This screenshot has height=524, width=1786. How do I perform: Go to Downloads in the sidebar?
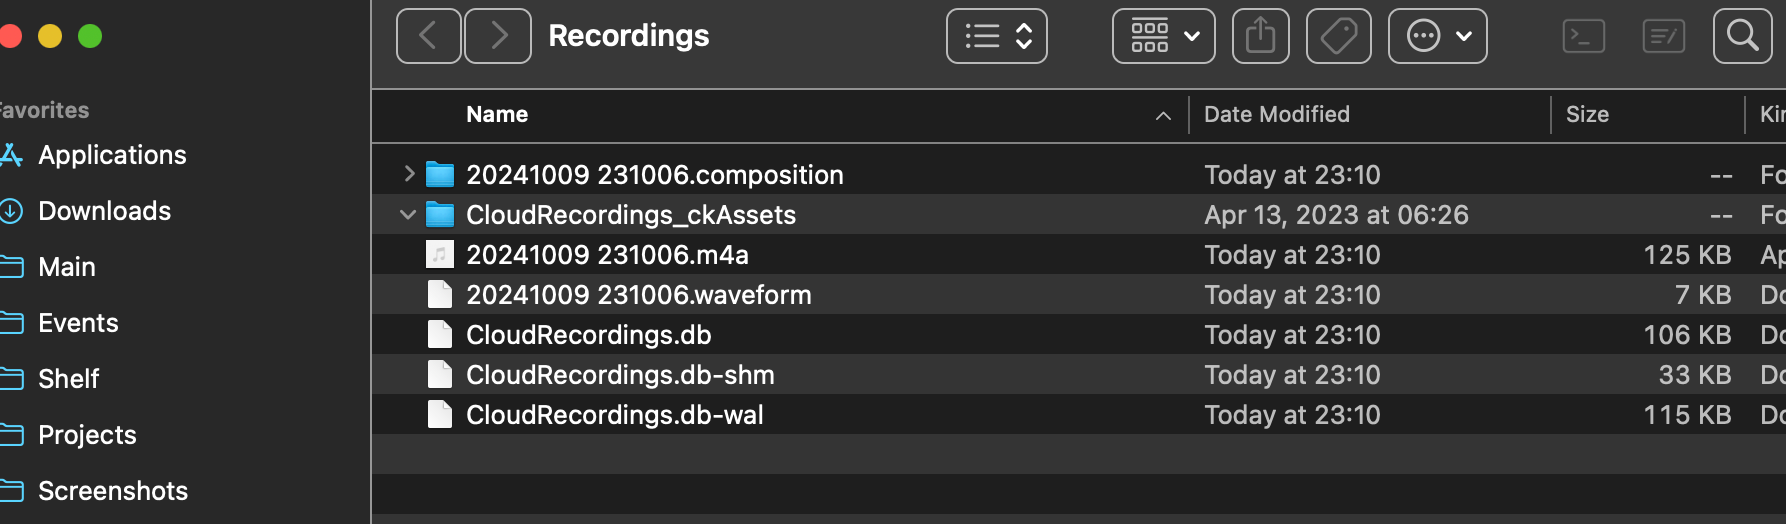point(104,211)
